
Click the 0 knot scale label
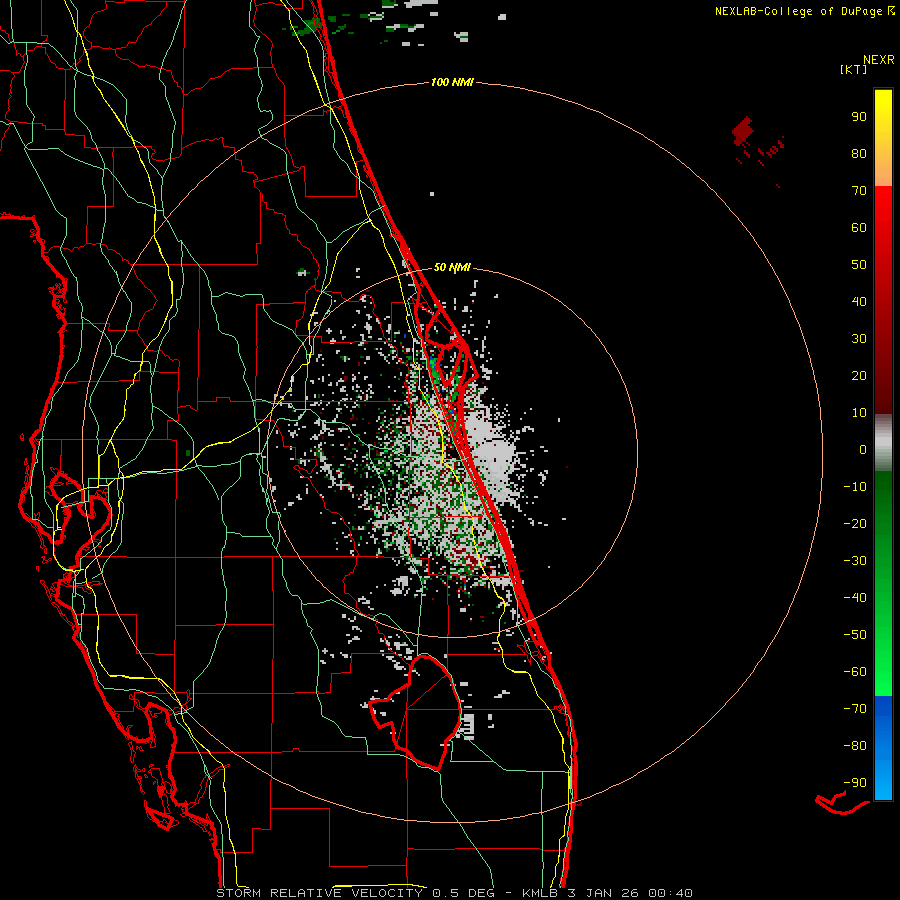[863, 450]
